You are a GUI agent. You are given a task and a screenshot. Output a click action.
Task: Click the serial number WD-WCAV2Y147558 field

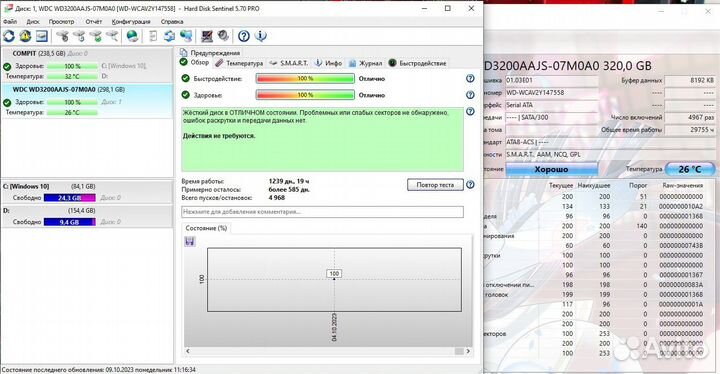551,92
